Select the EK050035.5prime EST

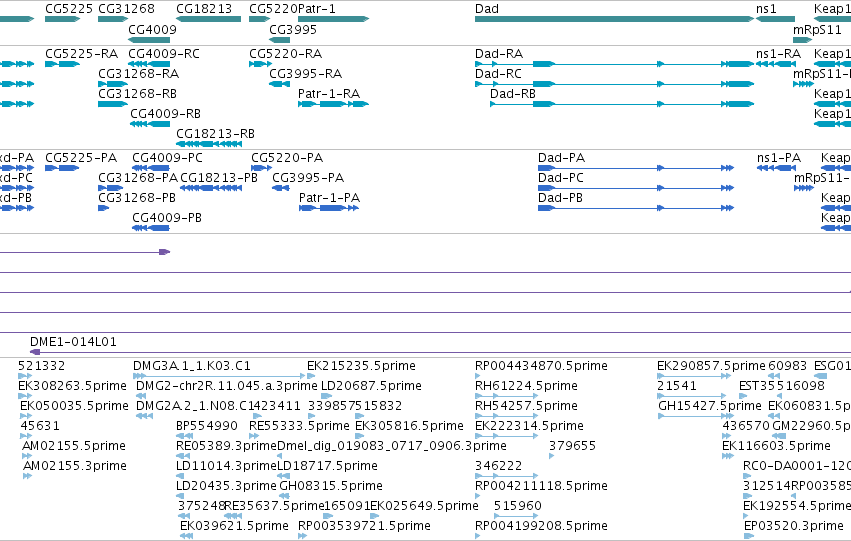[x=27, y=416]
